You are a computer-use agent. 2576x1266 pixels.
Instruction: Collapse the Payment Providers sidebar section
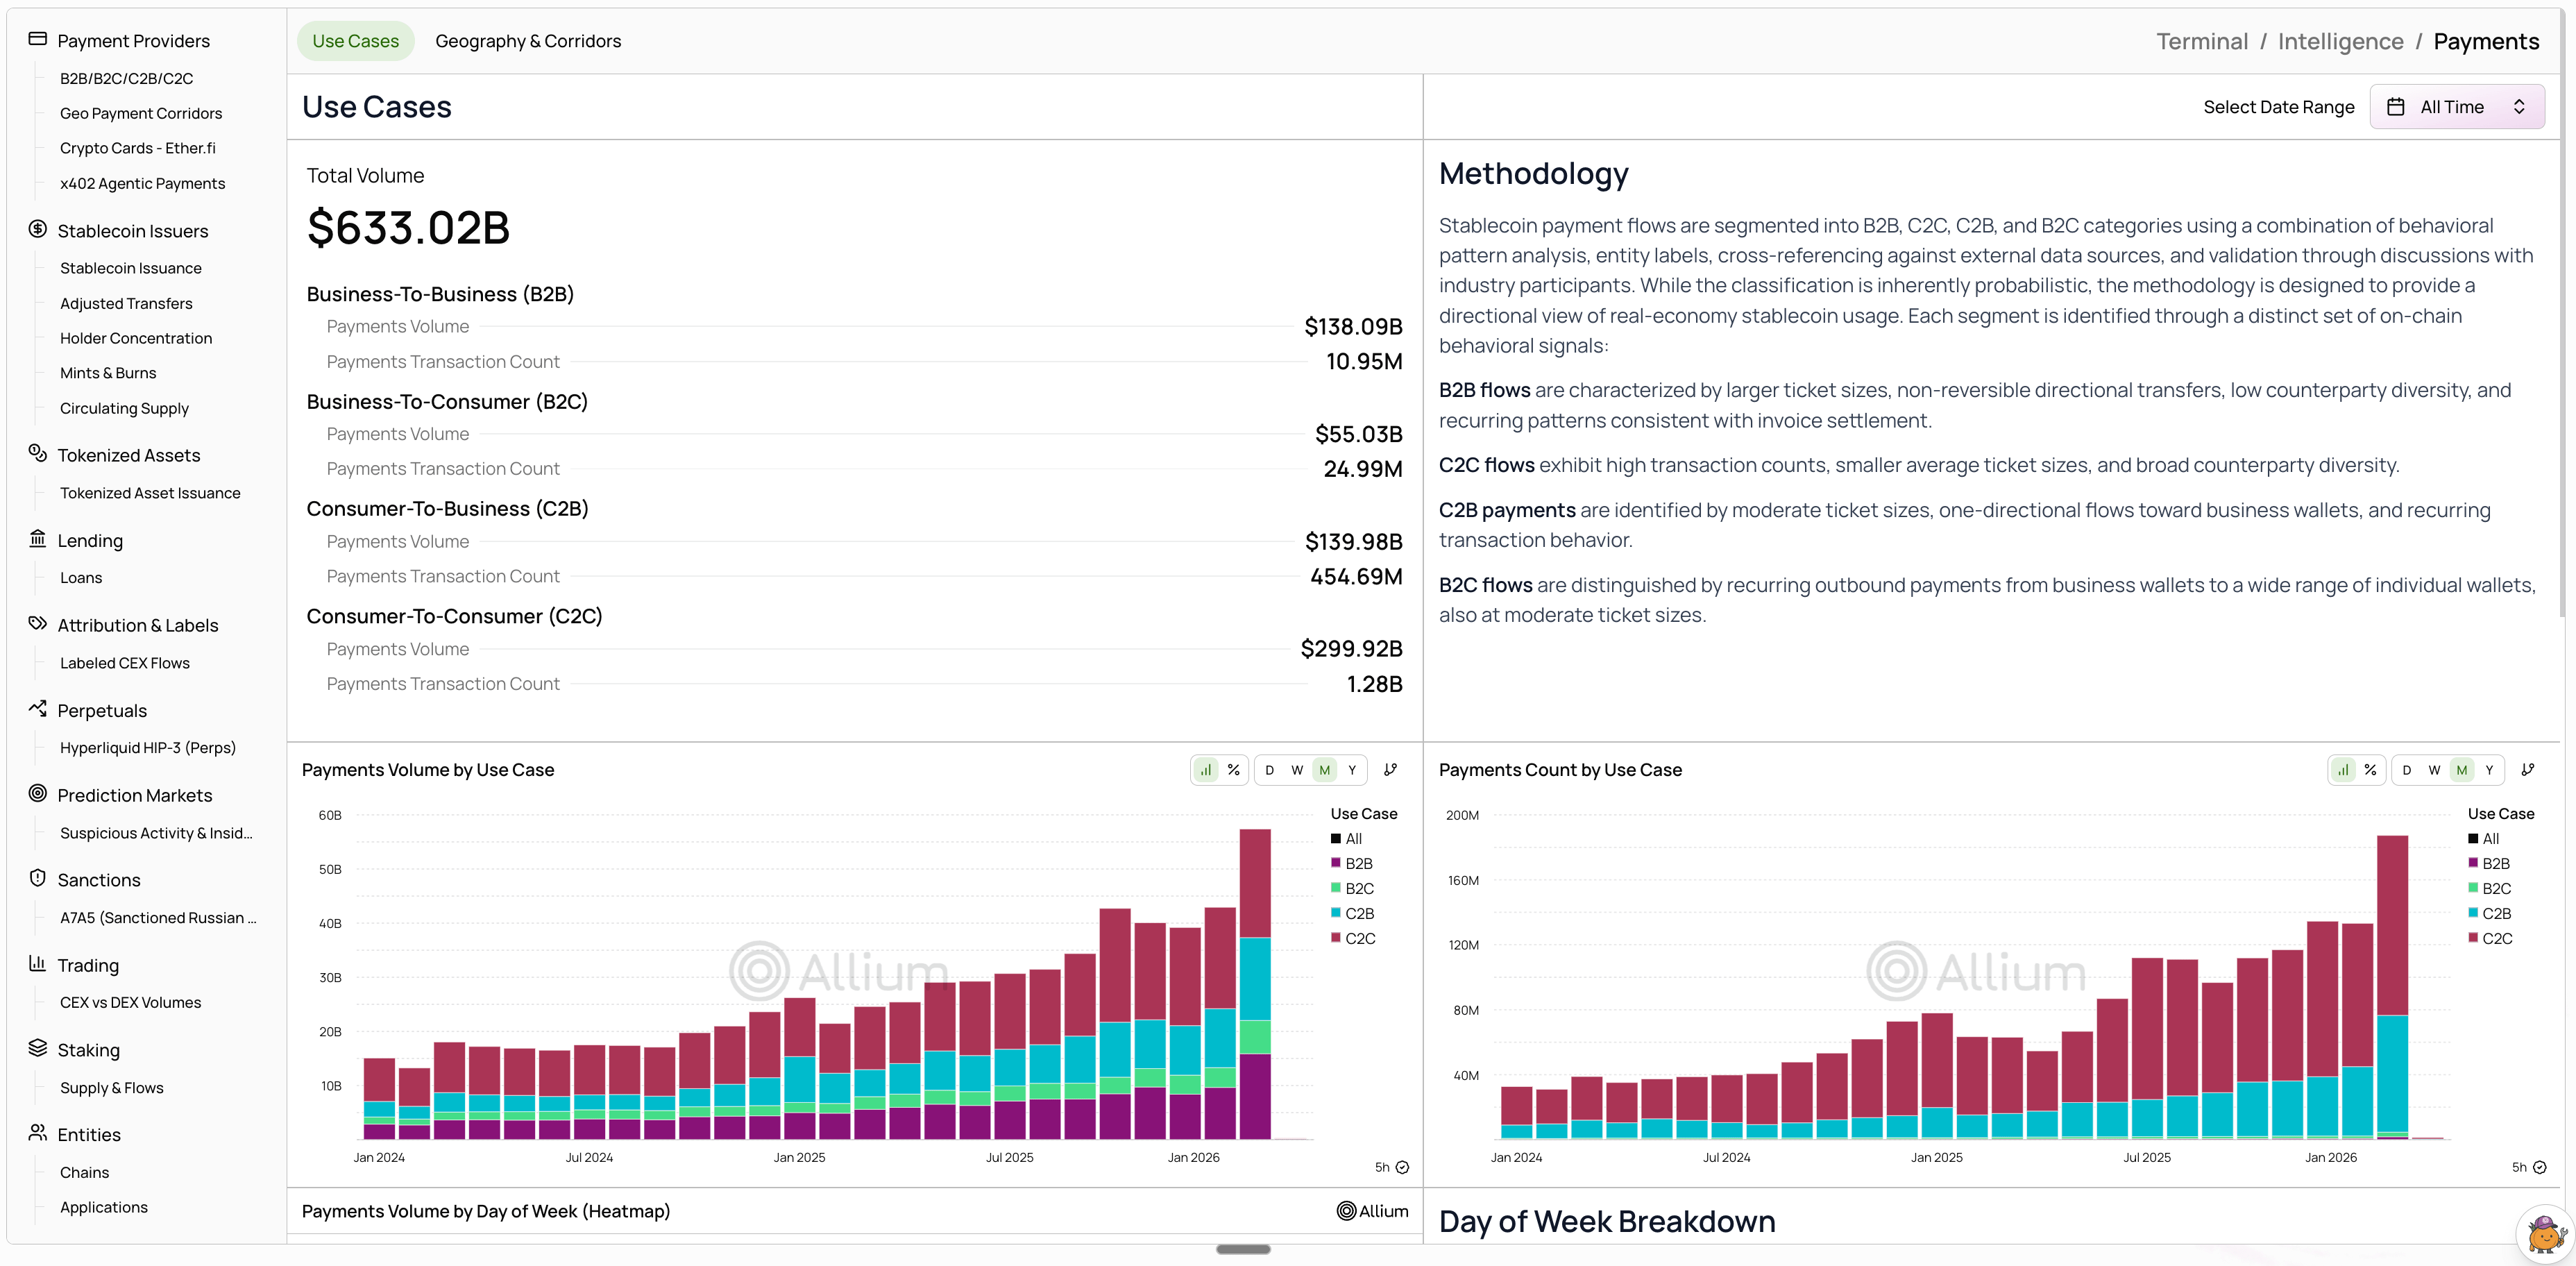(x=133, y=41)
